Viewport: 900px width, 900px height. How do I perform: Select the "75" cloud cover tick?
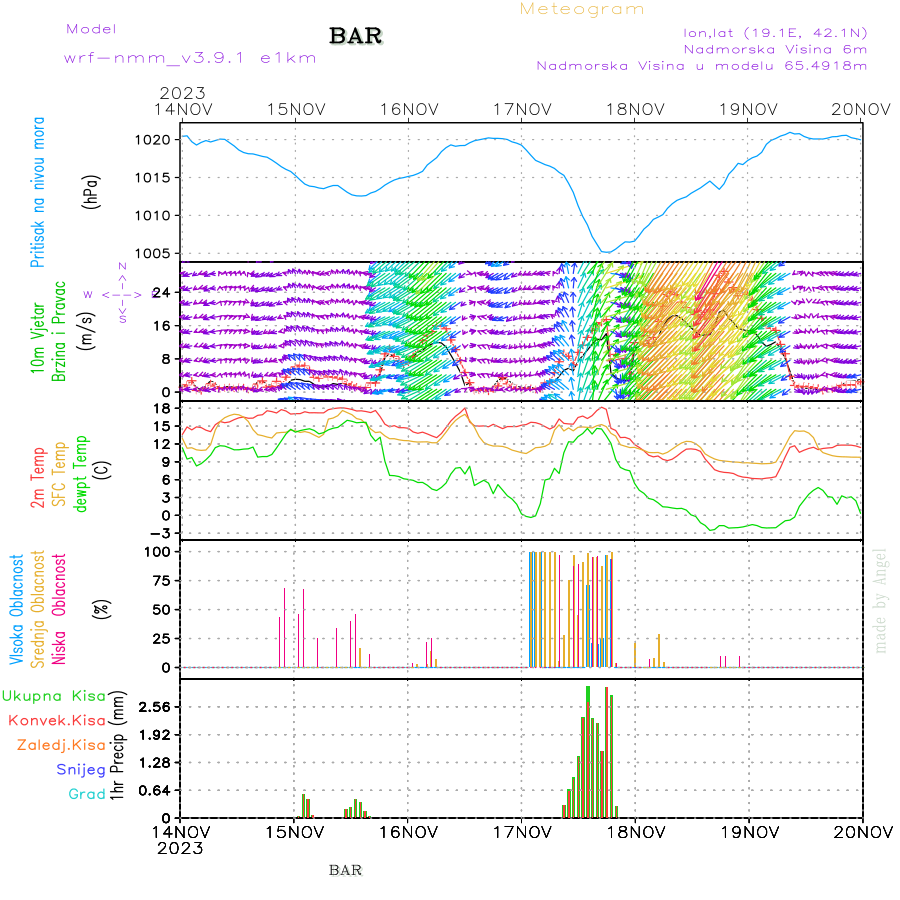pos(162,581)
